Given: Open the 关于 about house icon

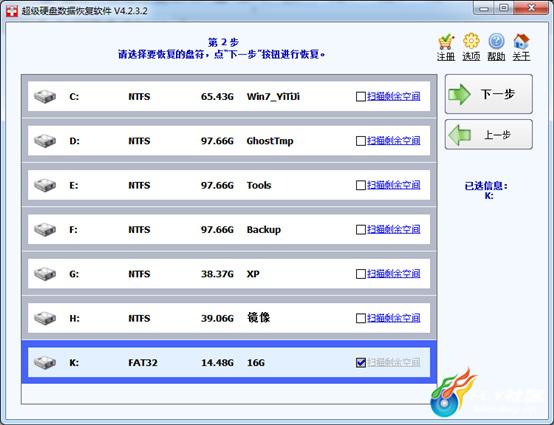Looking at the screenshot, I should click(521, 41).
